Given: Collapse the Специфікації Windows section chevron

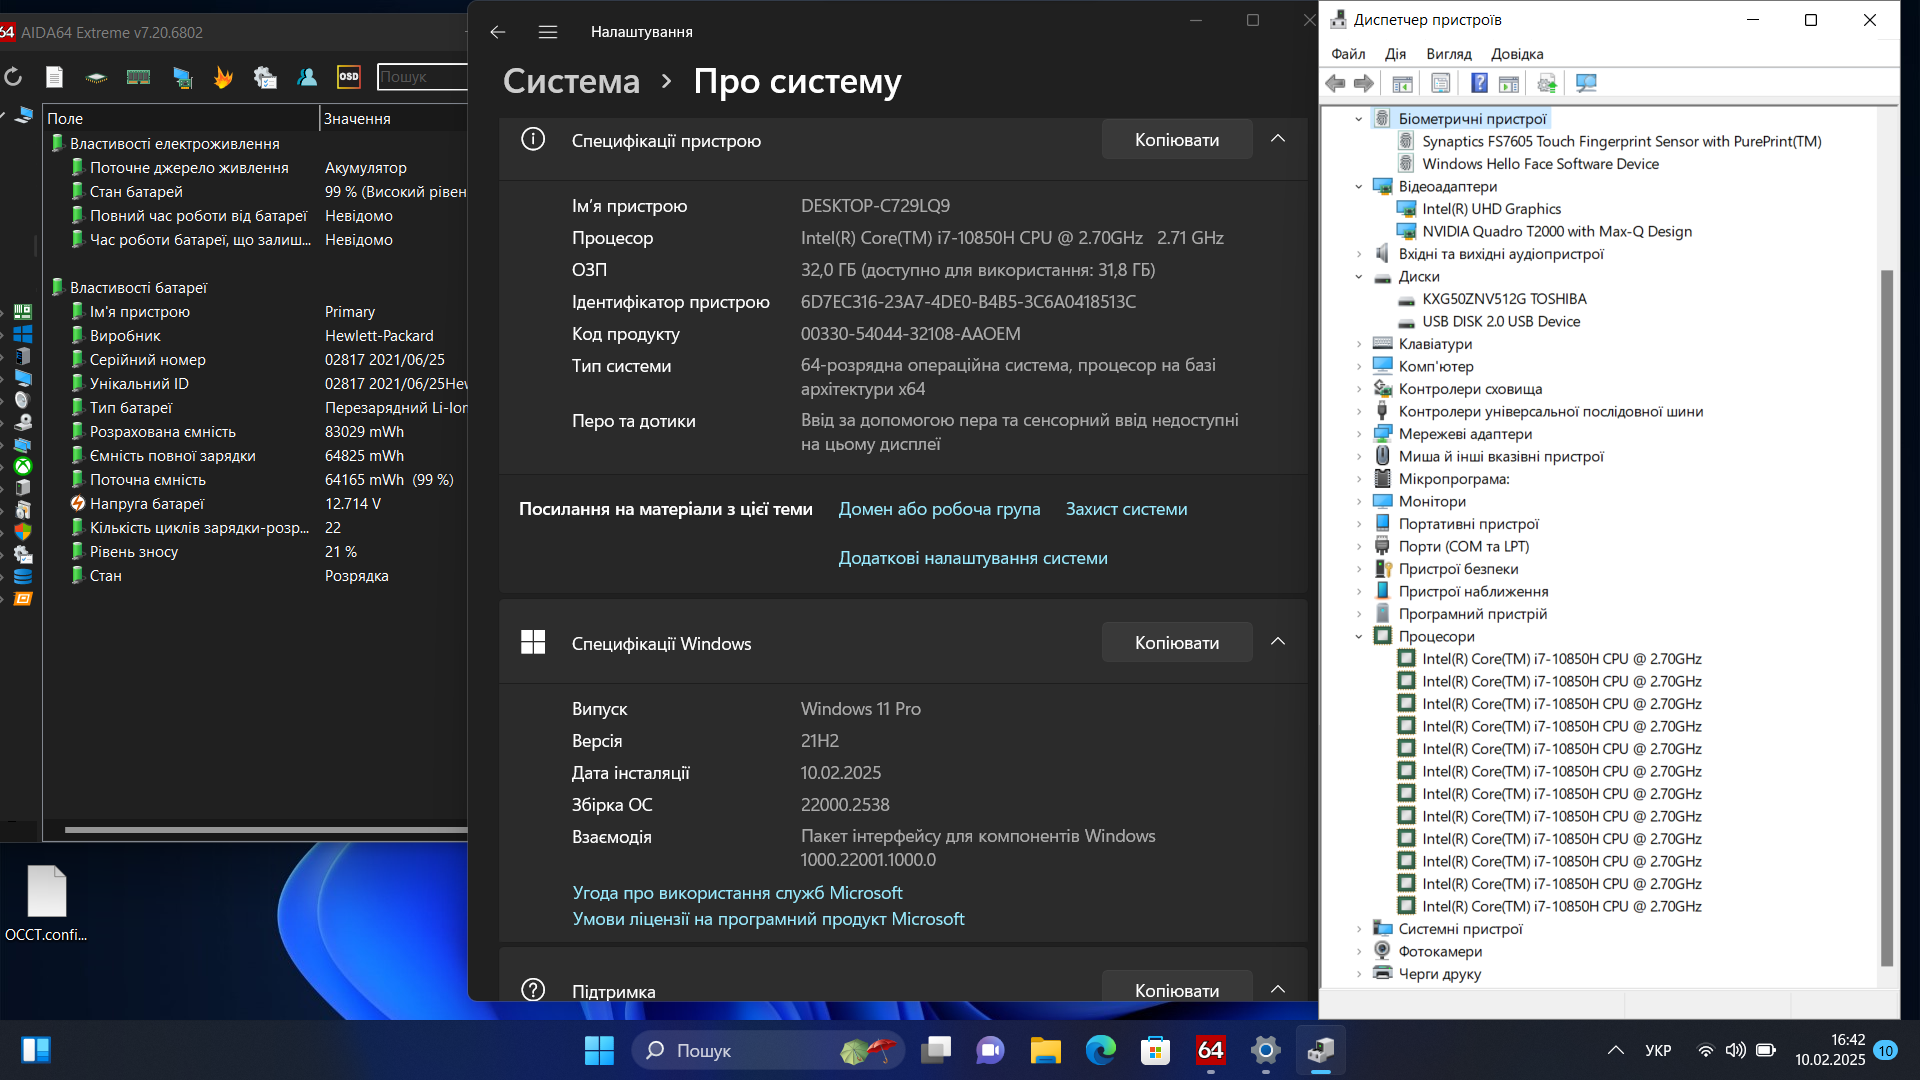Looking at the screenshot, I should [x=1278, y=642].
